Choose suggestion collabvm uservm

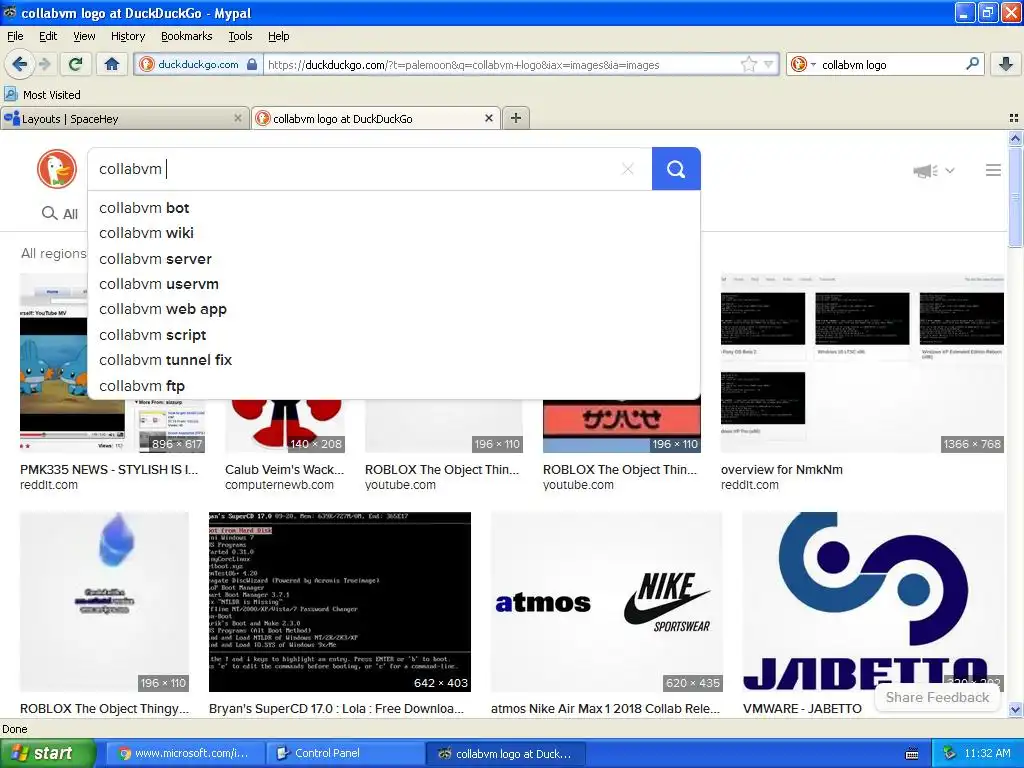tap(394, 284)
